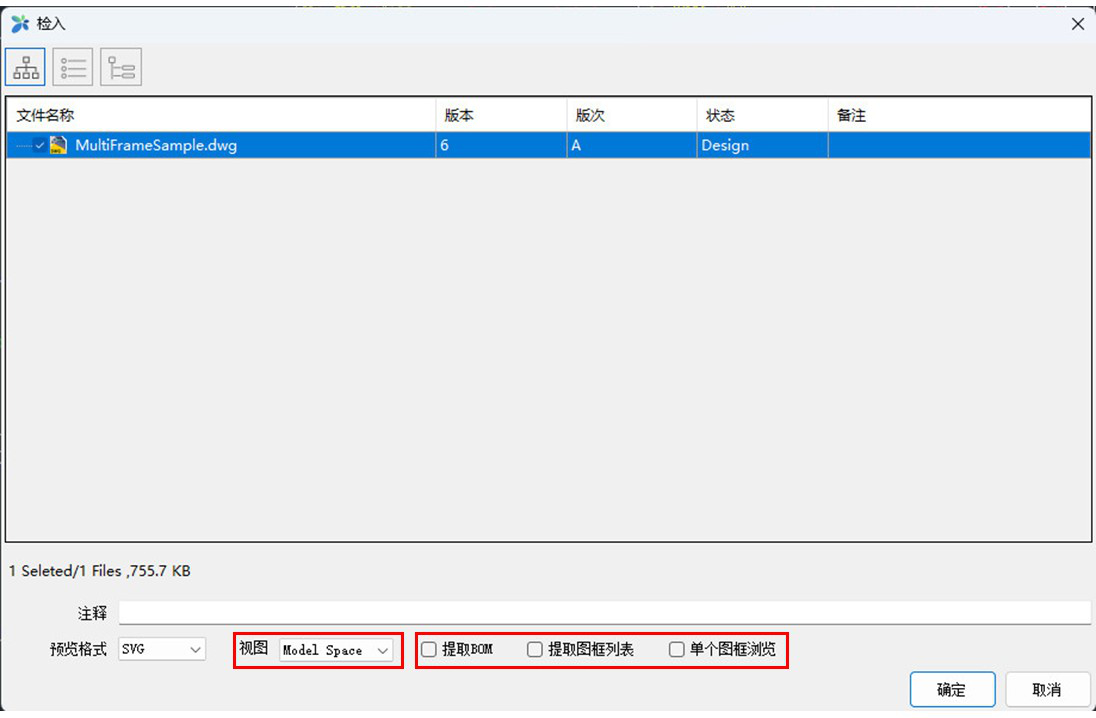Click the 备注 column header
Screen dimensions: 1096x718
click(851, 116)
